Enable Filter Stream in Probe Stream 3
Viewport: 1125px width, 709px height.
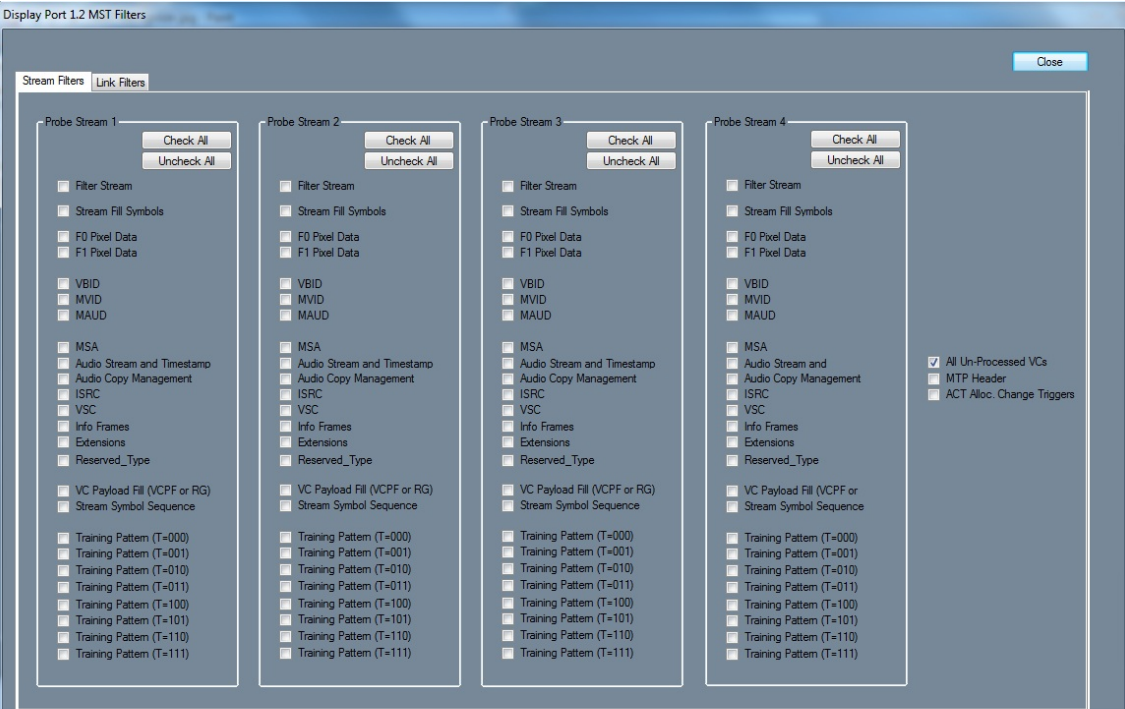click(x=508, y=186)
